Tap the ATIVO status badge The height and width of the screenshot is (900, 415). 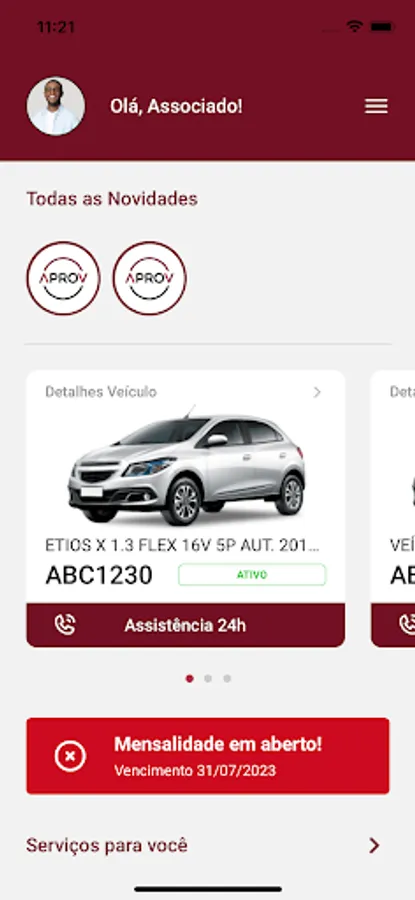click(x=252, y=575)
